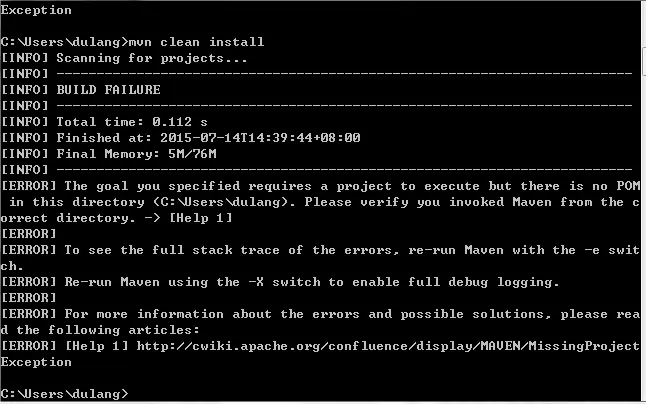The height and width of the screenshot is (404, 646).
Task: Click the 'Total time: 0.112 s' line
Action: pos(132,122)
